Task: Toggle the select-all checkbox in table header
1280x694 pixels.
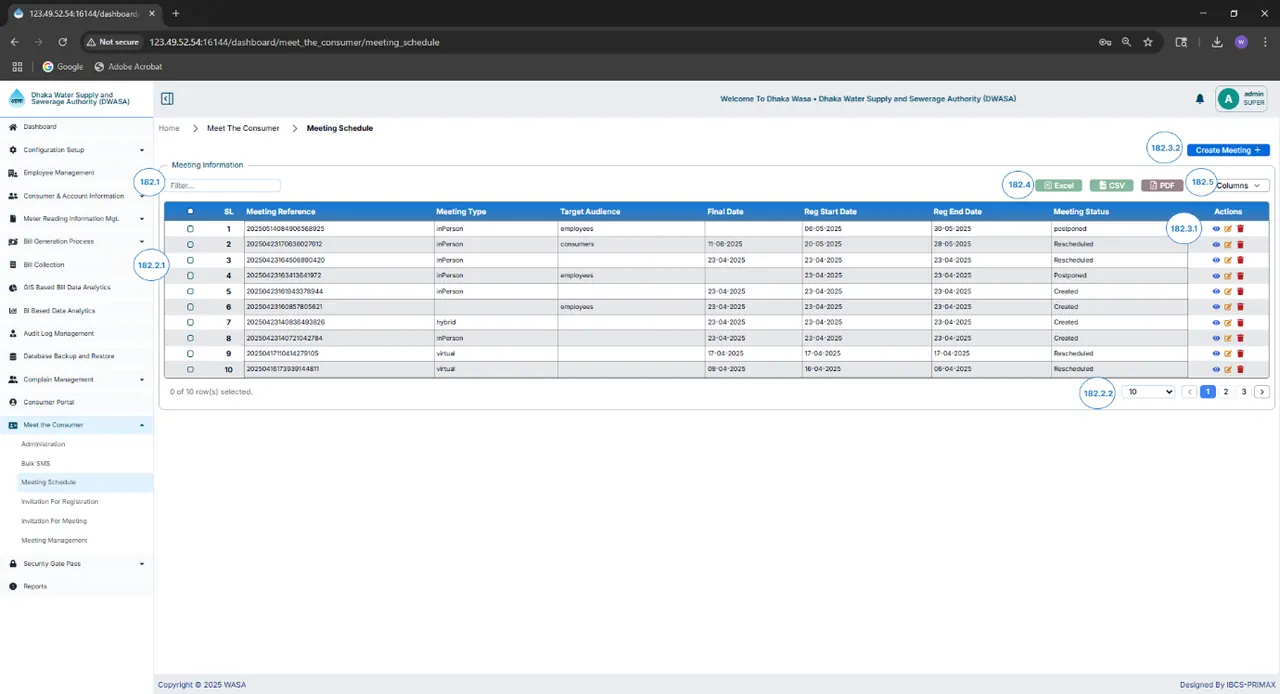Action: point(190,211)
